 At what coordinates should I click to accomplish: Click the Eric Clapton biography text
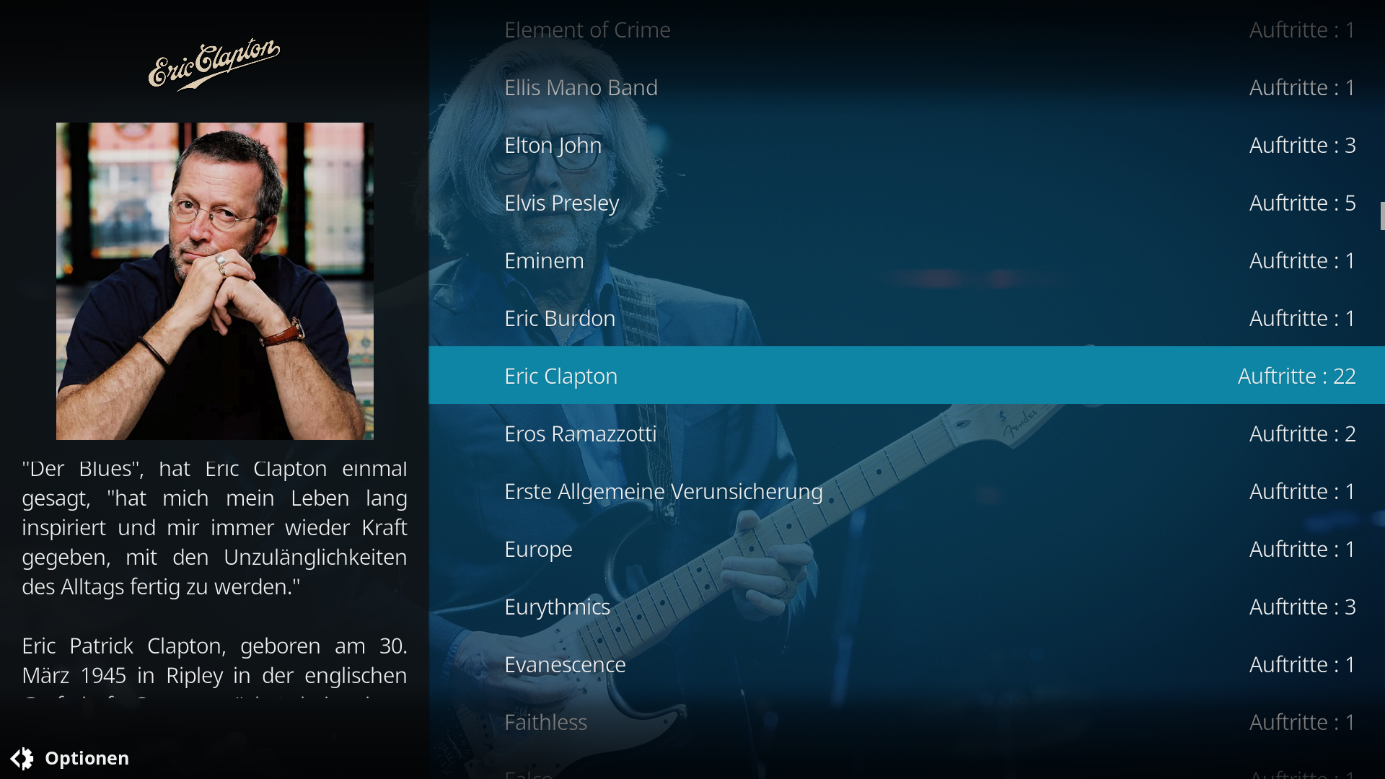(214, 578)
